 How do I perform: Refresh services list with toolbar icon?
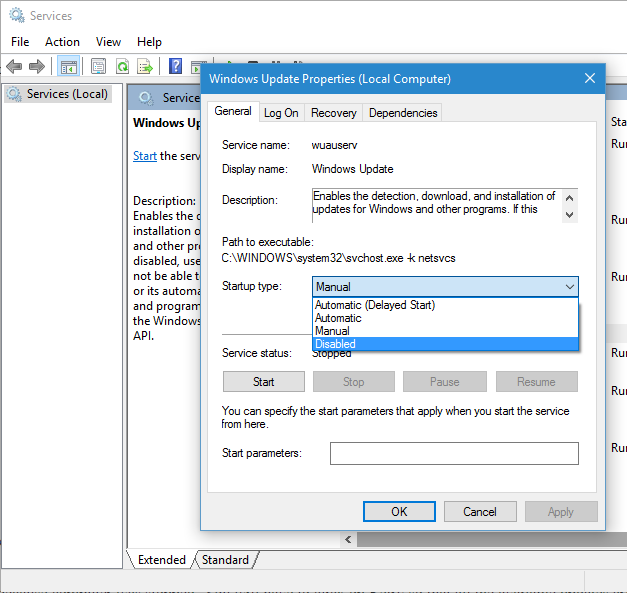tap(122, 66)
